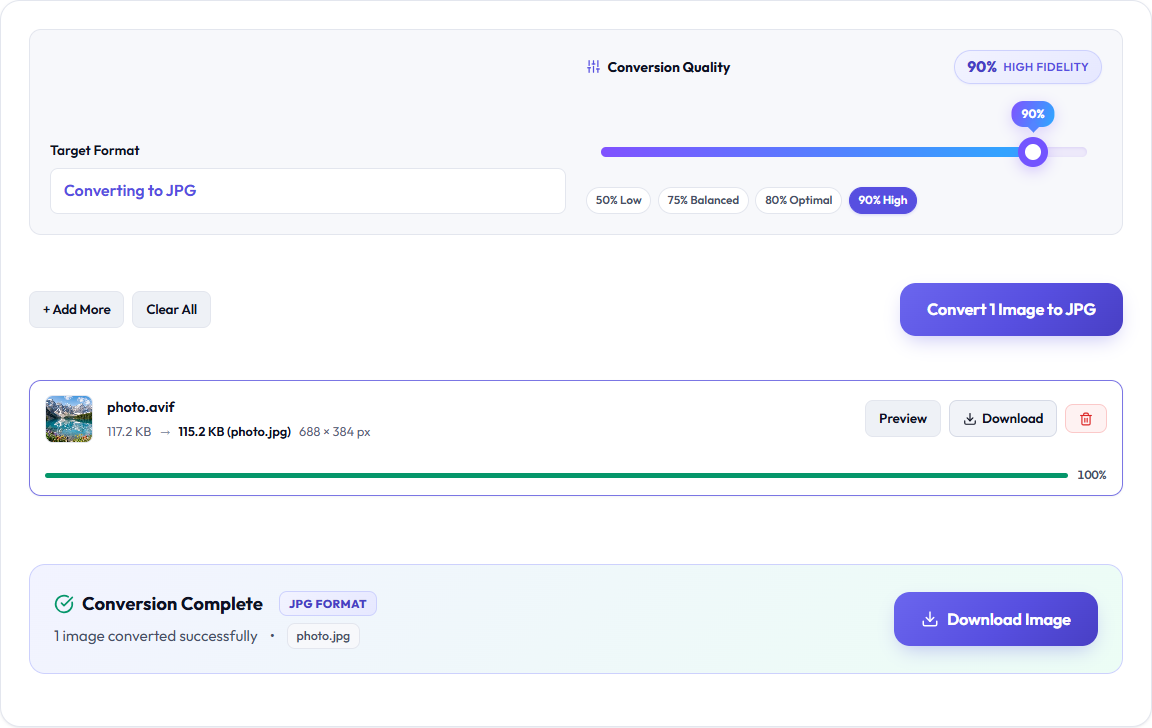Click the Download Image button

pyautogui.click(x=996, y=619)
